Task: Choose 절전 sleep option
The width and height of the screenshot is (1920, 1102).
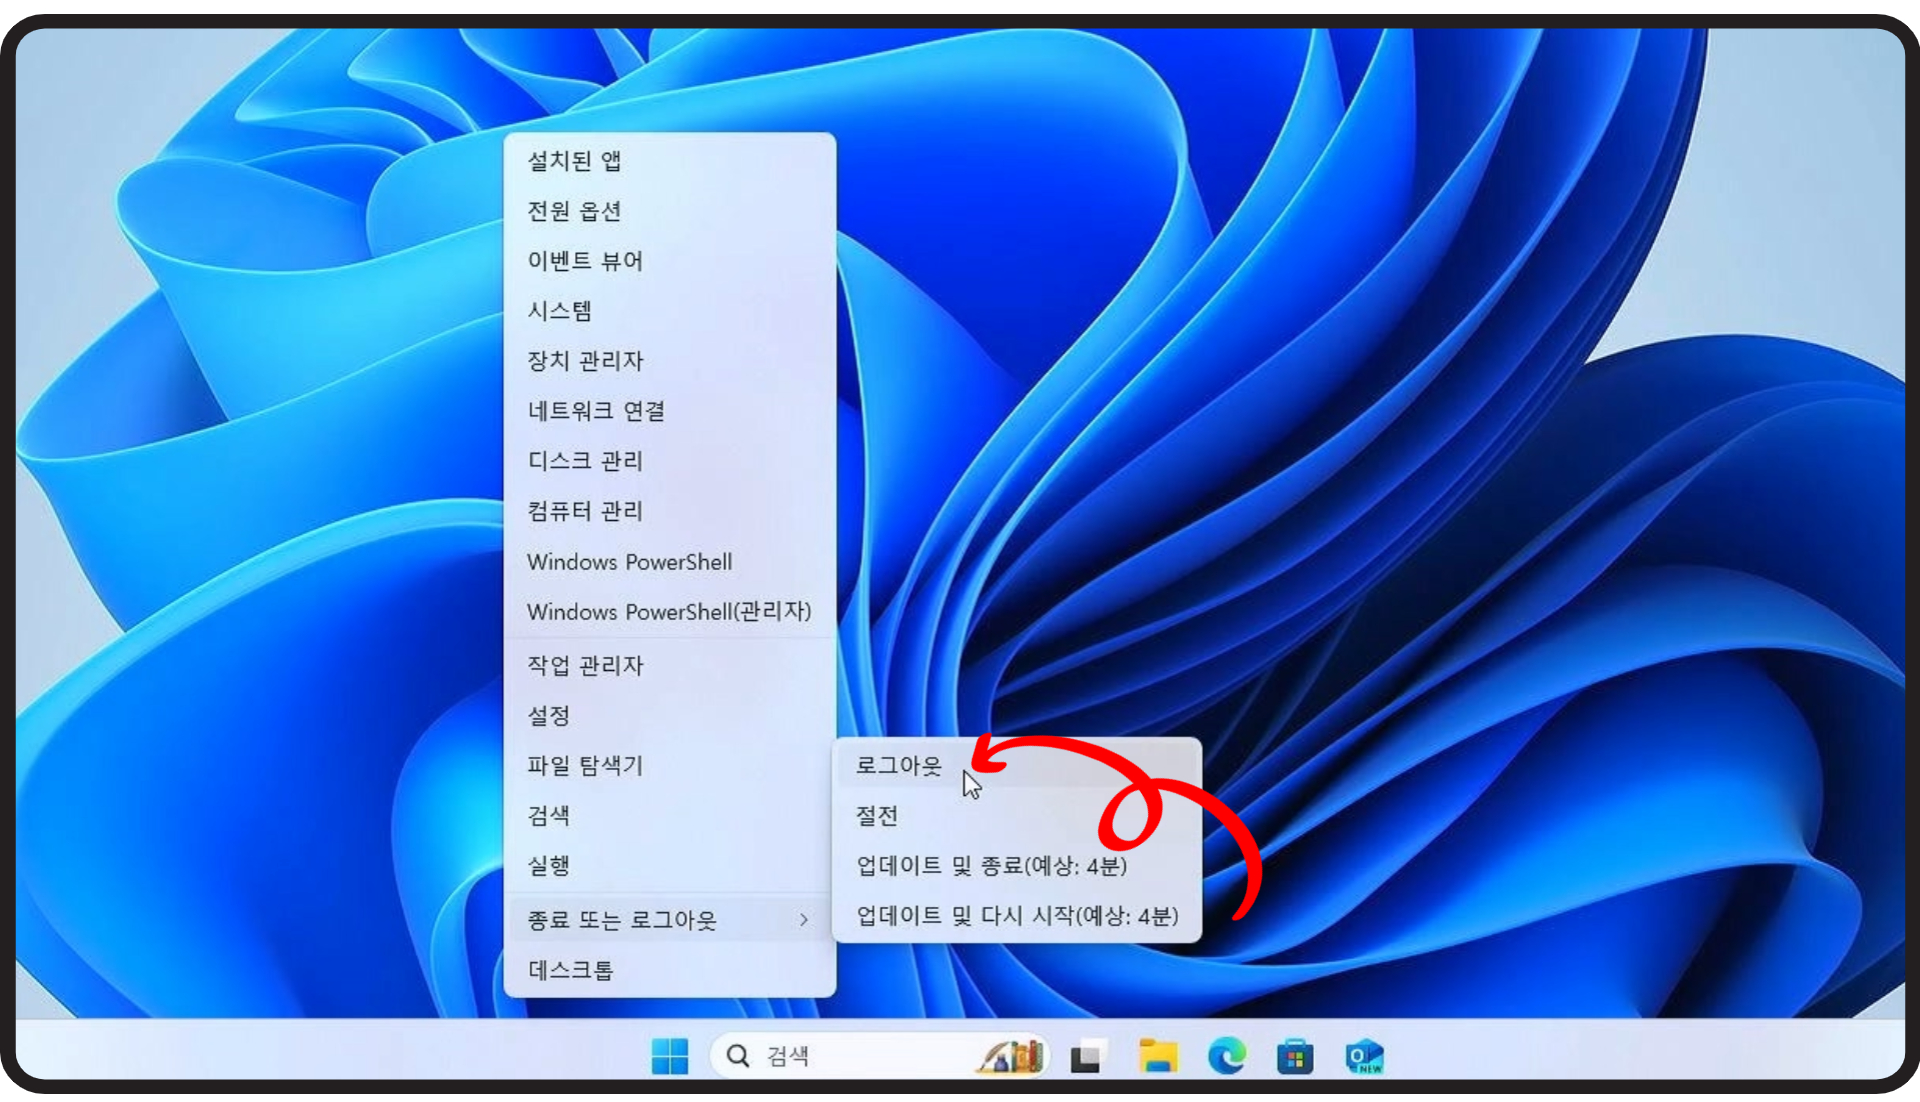Action: (877, 816)
